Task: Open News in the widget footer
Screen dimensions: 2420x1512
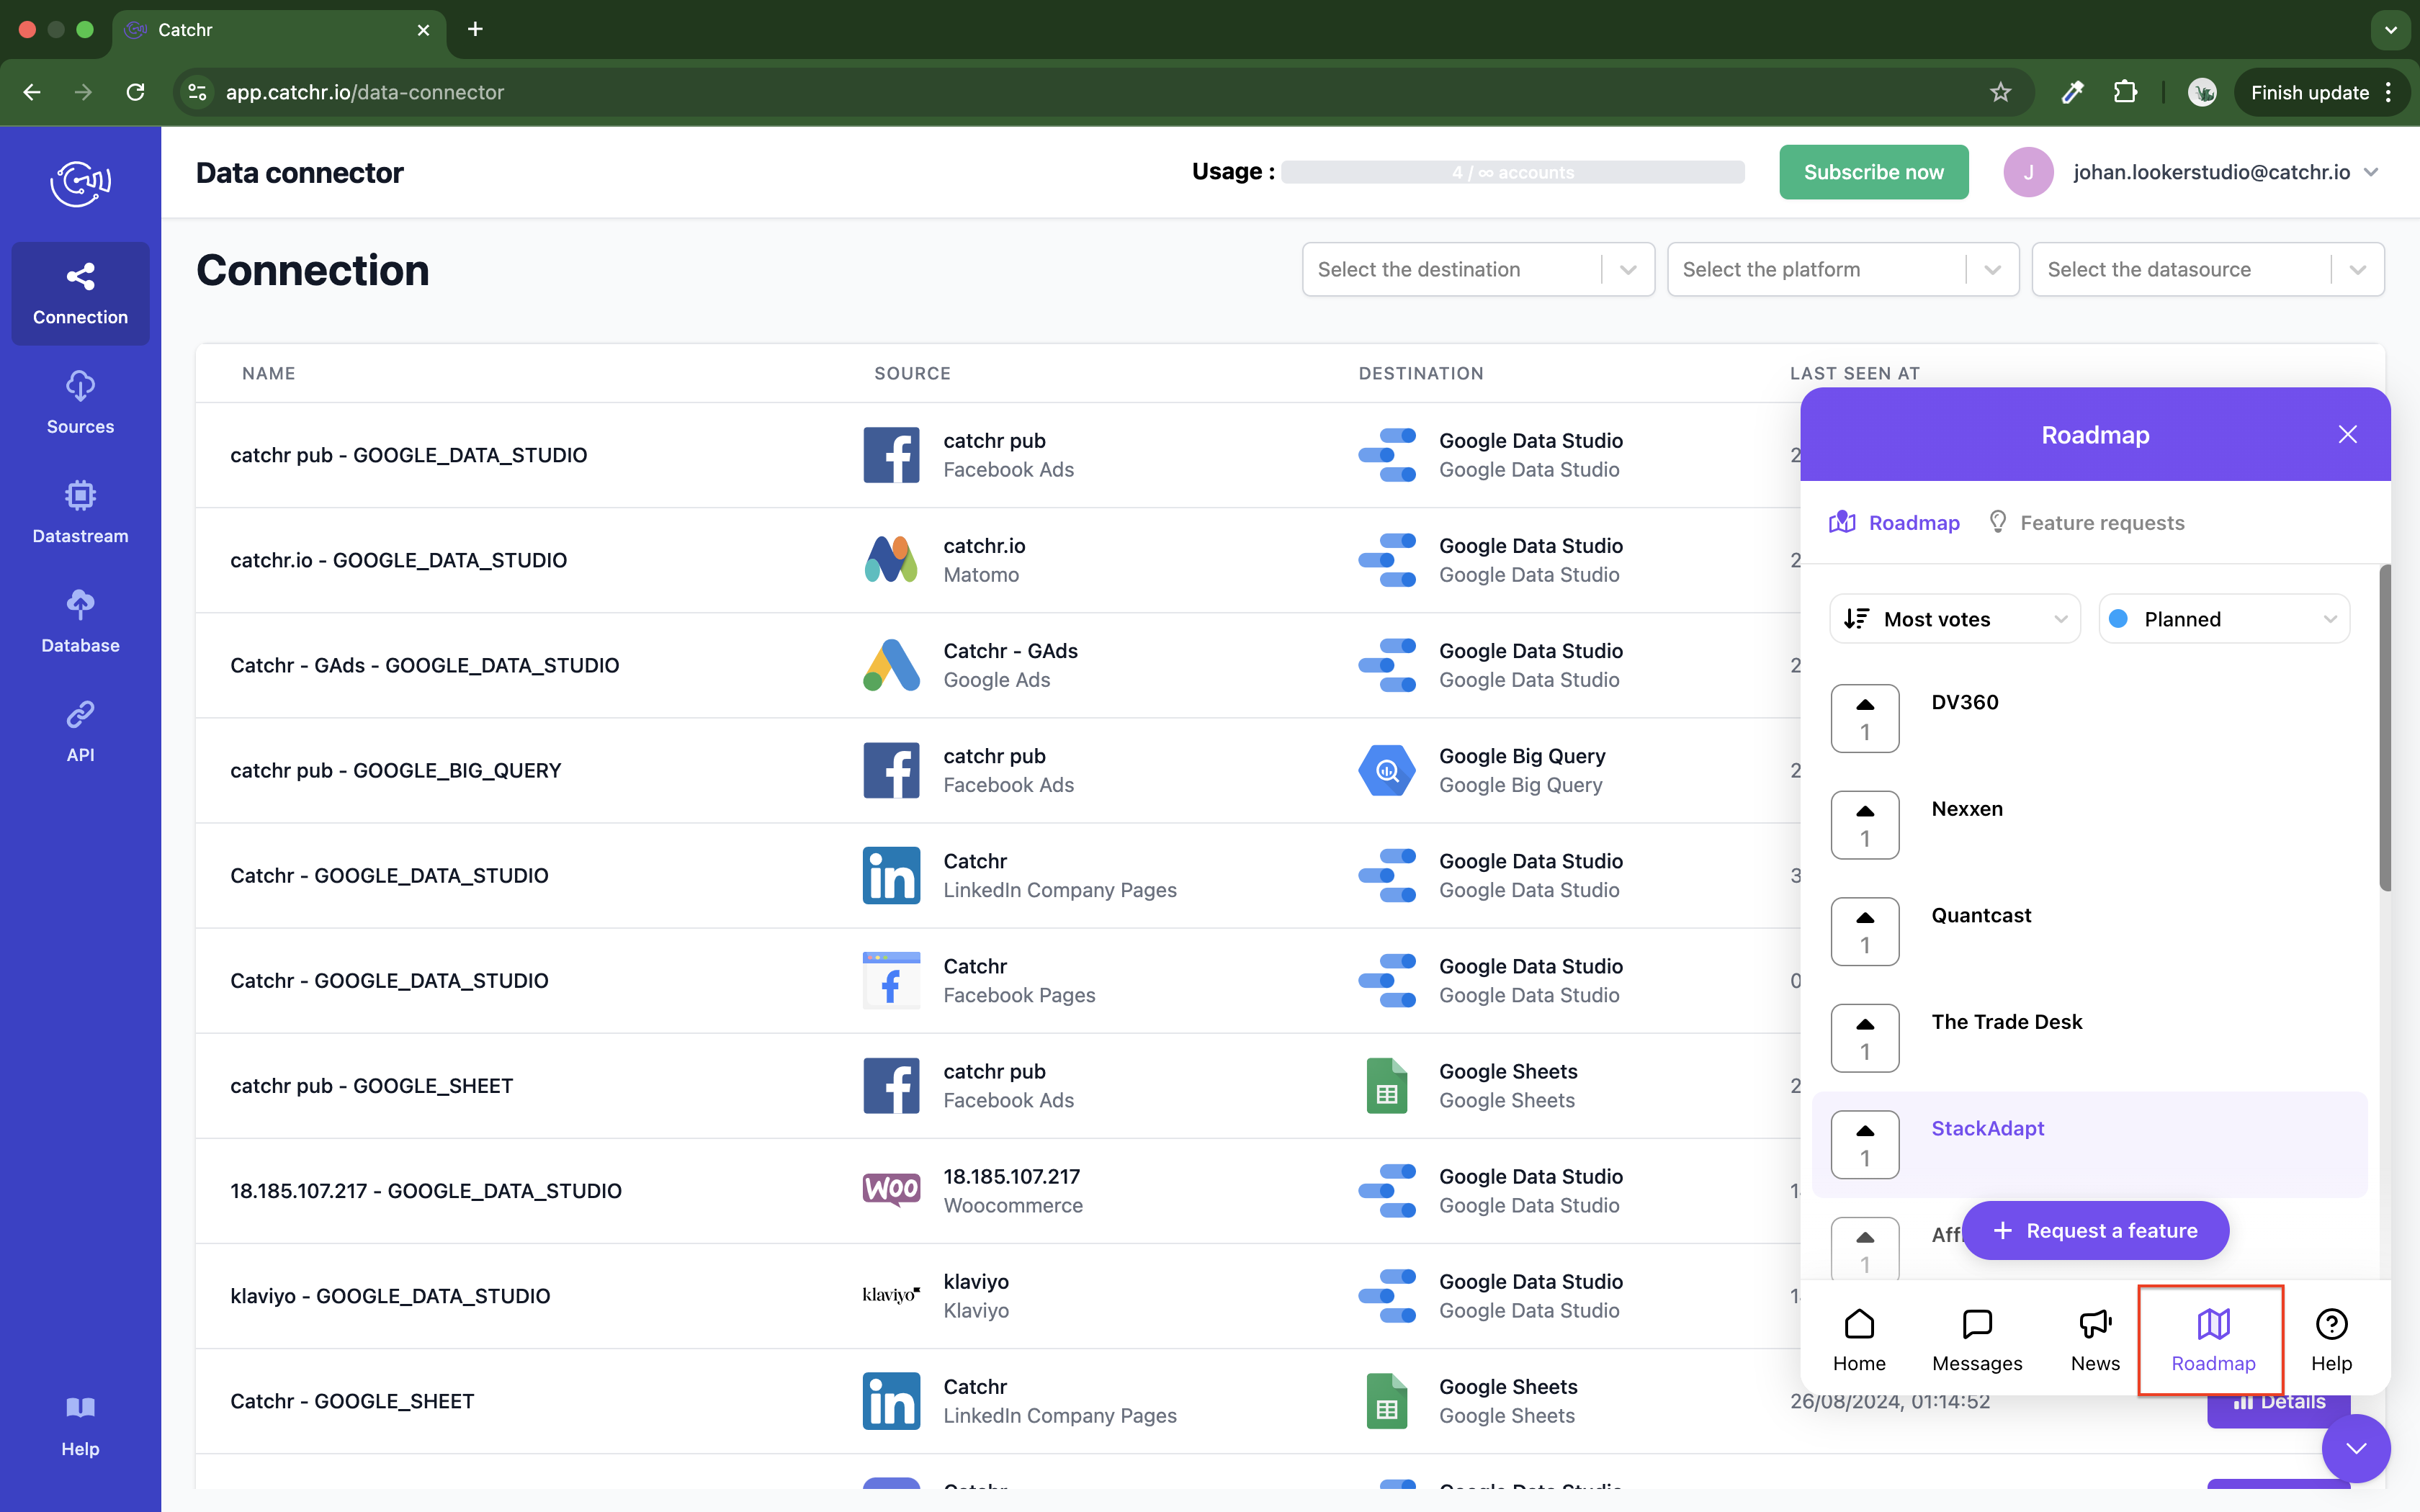Action: [2095, 1340]
